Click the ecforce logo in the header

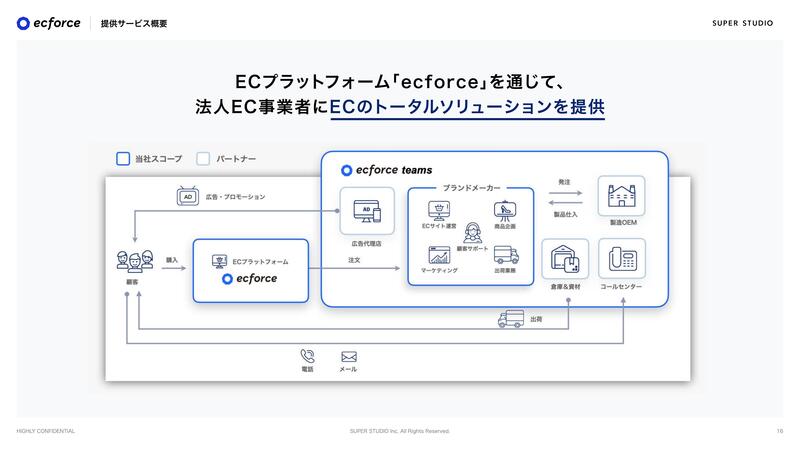click(48, 23)
